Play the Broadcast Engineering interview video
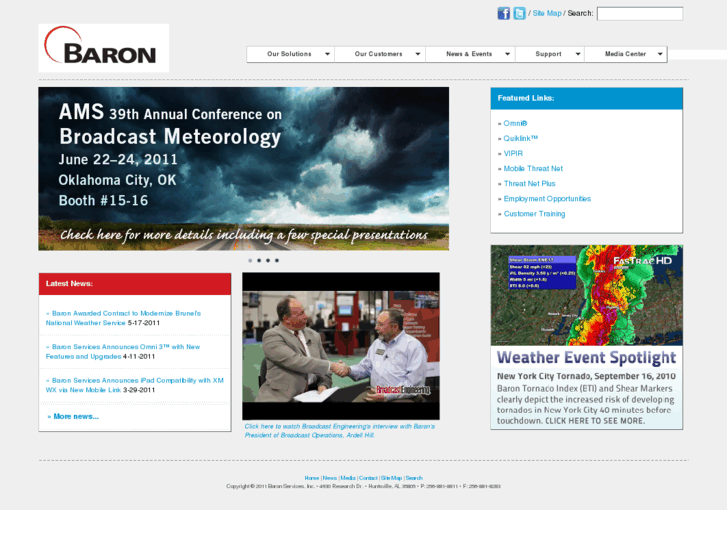The height and width of the screenshot is (545, 727). click(341, 346)
